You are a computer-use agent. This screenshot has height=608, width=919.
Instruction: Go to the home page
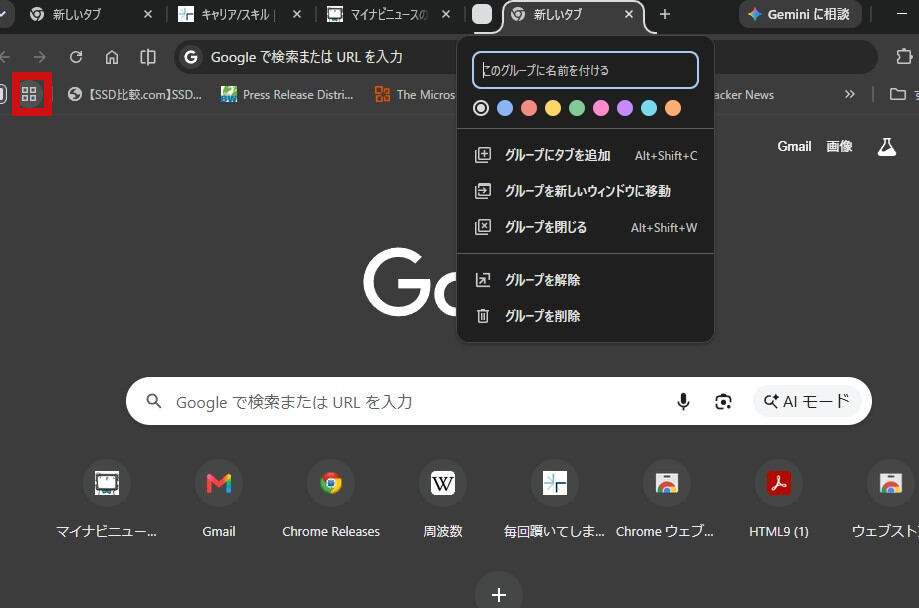(111, 57)
